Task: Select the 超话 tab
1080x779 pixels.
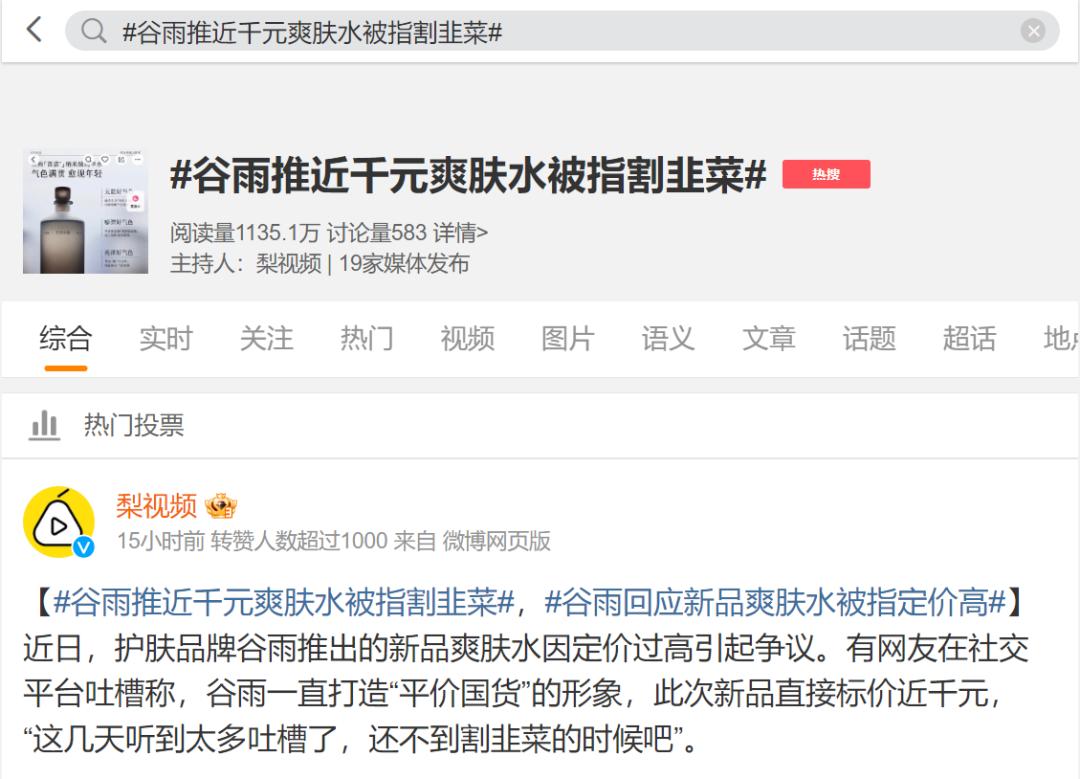Action: (x=969, y=339)
